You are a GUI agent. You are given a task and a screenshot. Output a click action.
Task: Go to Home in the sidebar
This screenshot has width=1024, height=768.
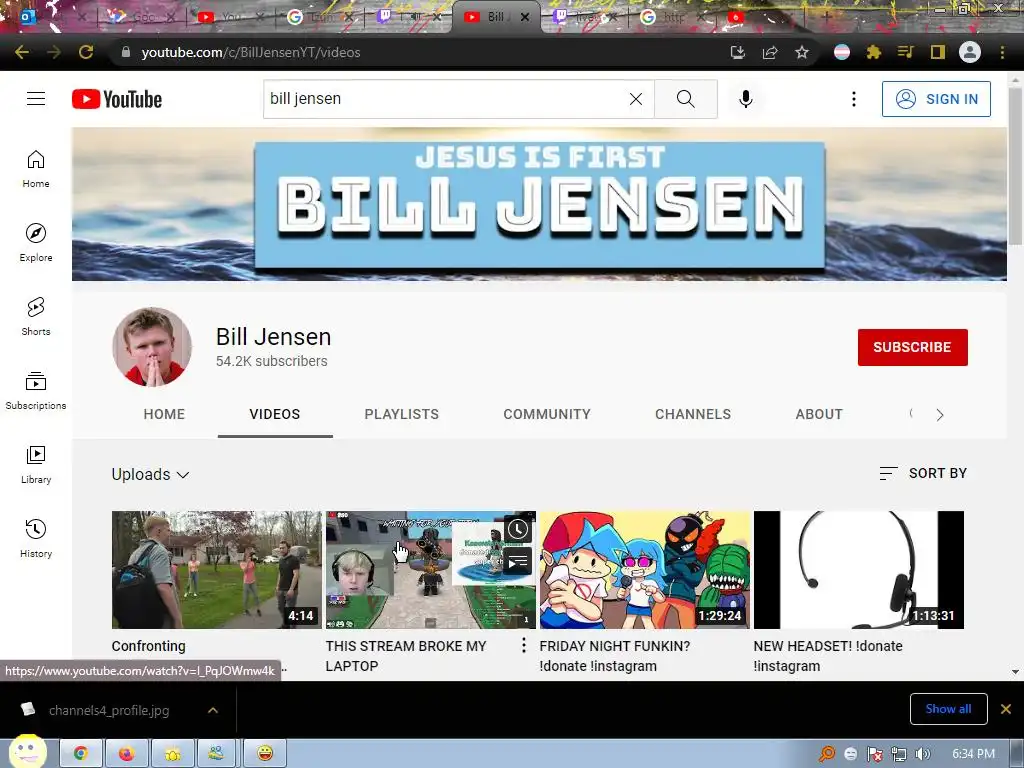click(36, 169)
